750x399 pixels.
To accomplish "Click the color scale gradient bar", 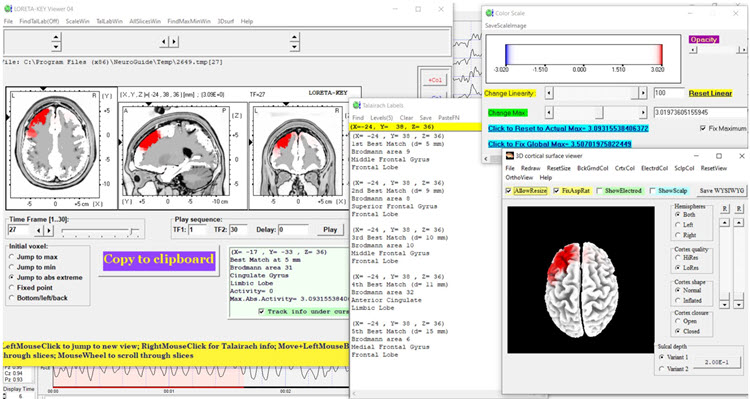I will pos(584,54).
